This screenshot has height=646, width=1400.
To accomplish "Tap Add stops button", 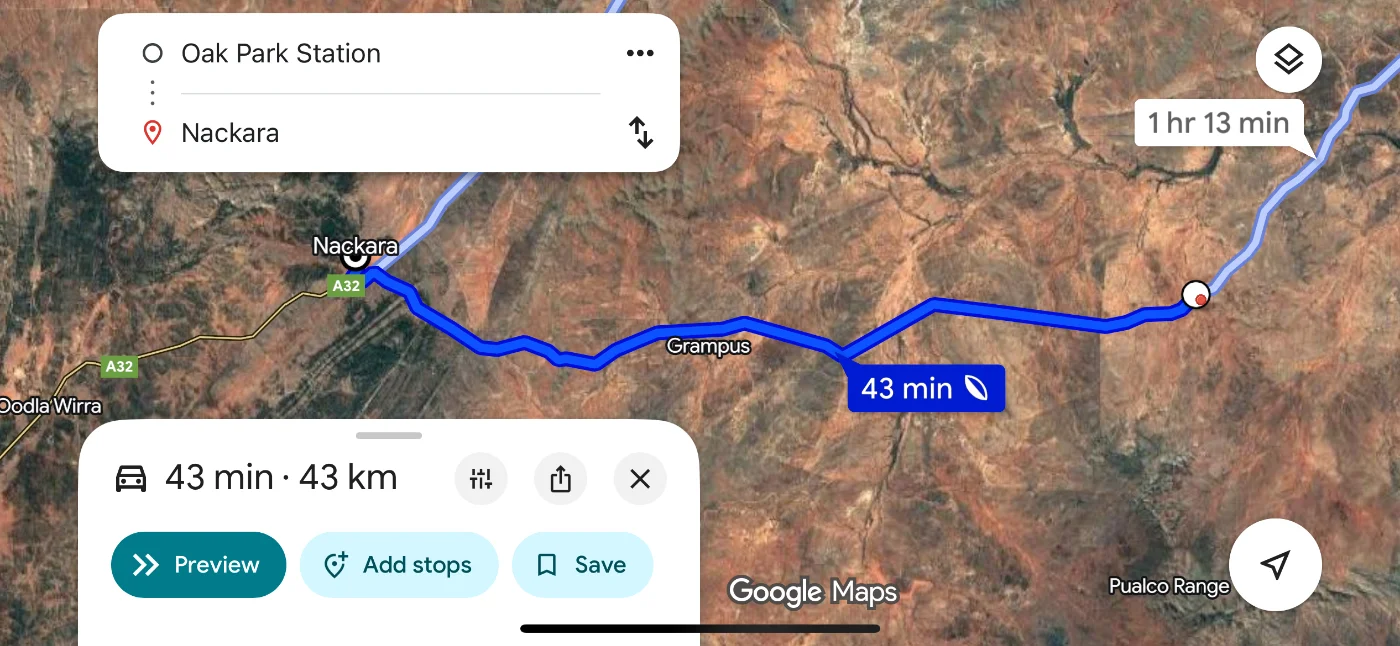I will click(x=399, y=565).
